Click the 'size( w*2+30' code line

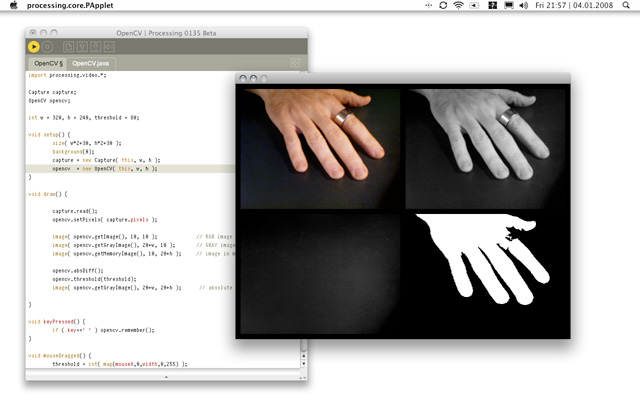coord(87,143)
